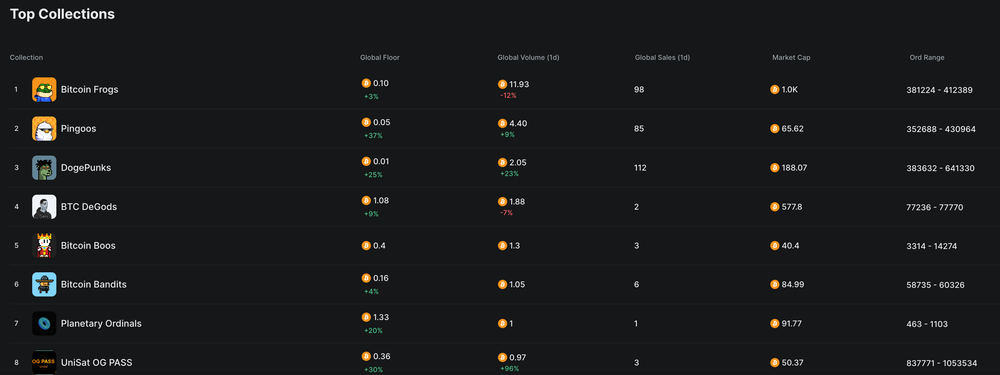
Task: Click the Bitcoin icon beside floor 0.05
Action: pos(366,122)
